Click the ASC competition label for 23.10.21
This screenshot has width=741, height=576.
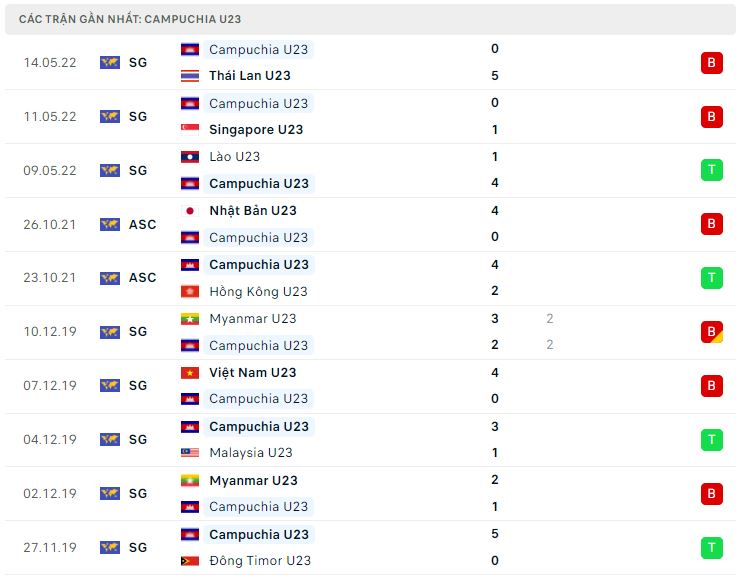coord(142,277)
